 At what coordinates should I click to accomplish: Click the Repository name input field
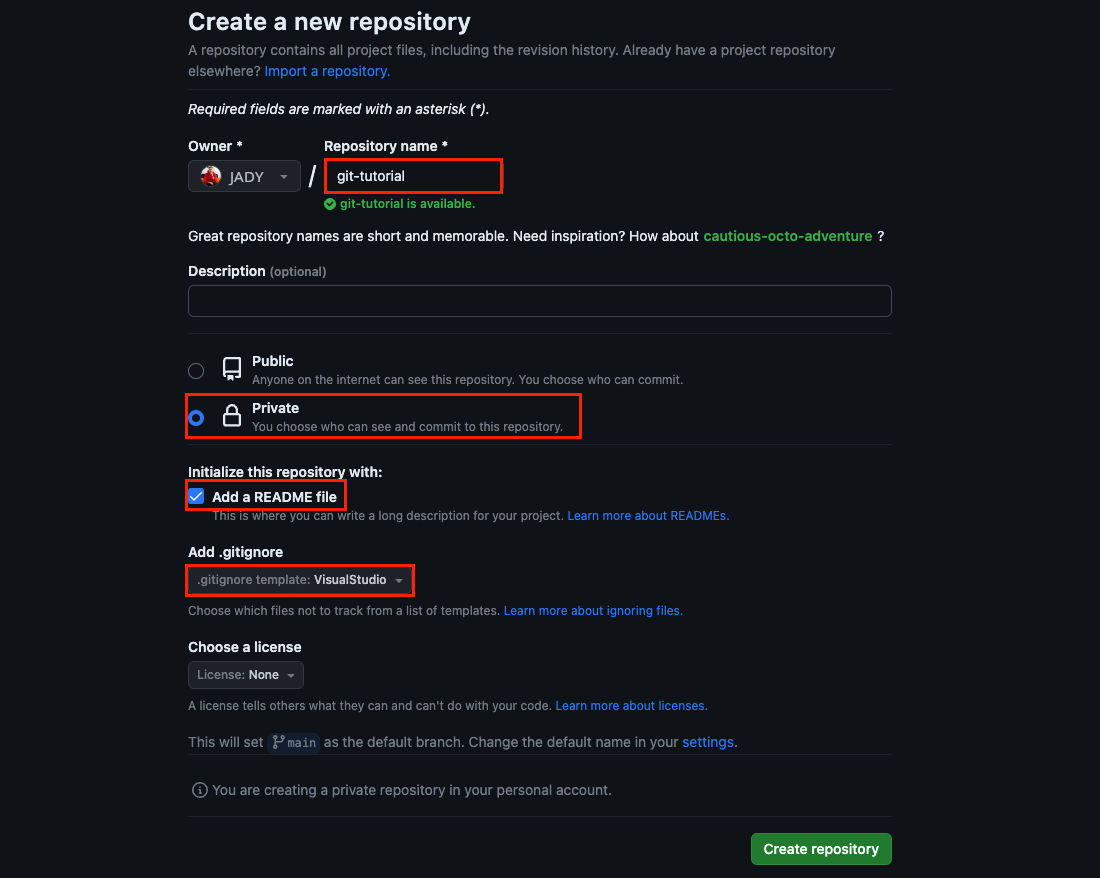pos(413,176)
